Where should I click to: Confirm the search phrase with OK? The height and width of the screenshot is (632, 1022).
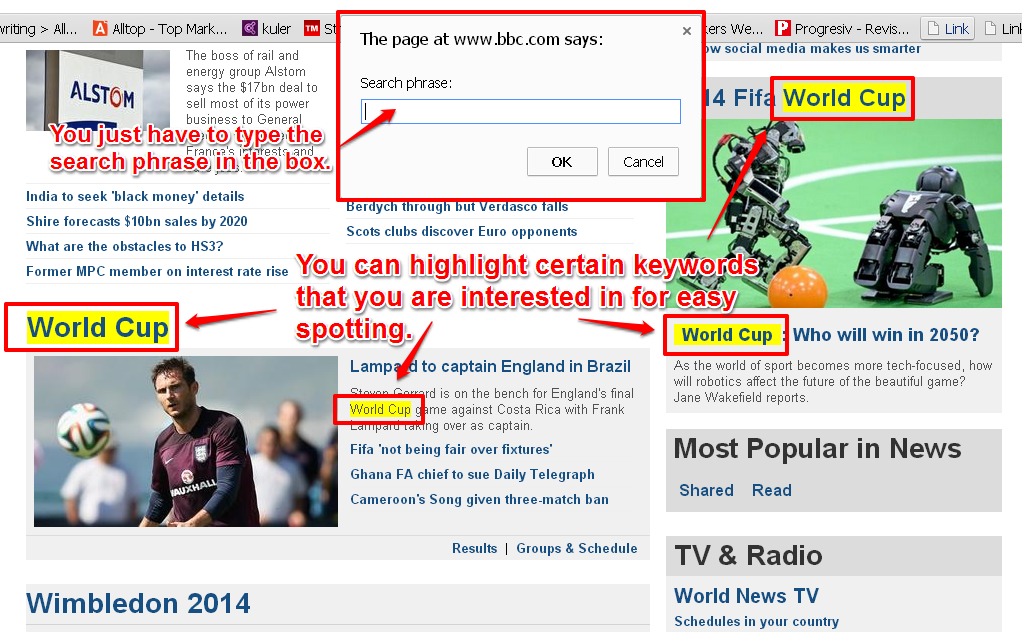[562, 162]
